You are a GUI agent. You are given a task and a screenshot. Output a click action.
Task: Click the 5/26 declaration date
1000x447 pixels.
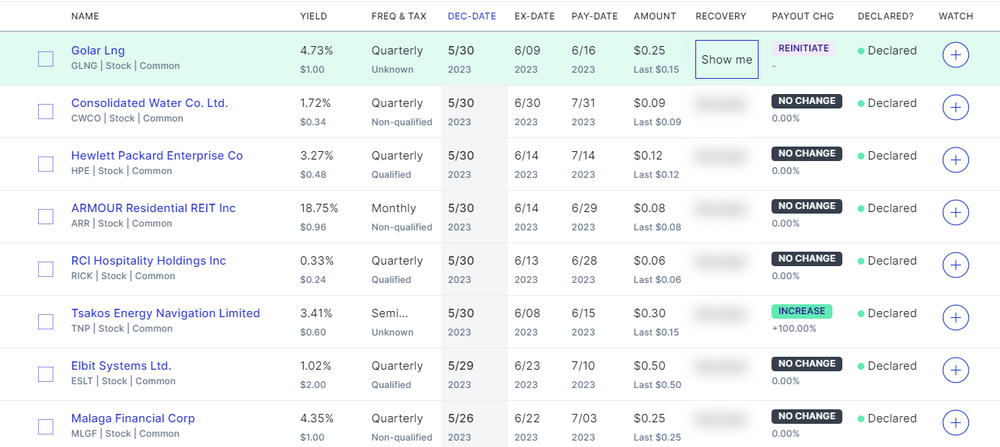tap(460, 418)
